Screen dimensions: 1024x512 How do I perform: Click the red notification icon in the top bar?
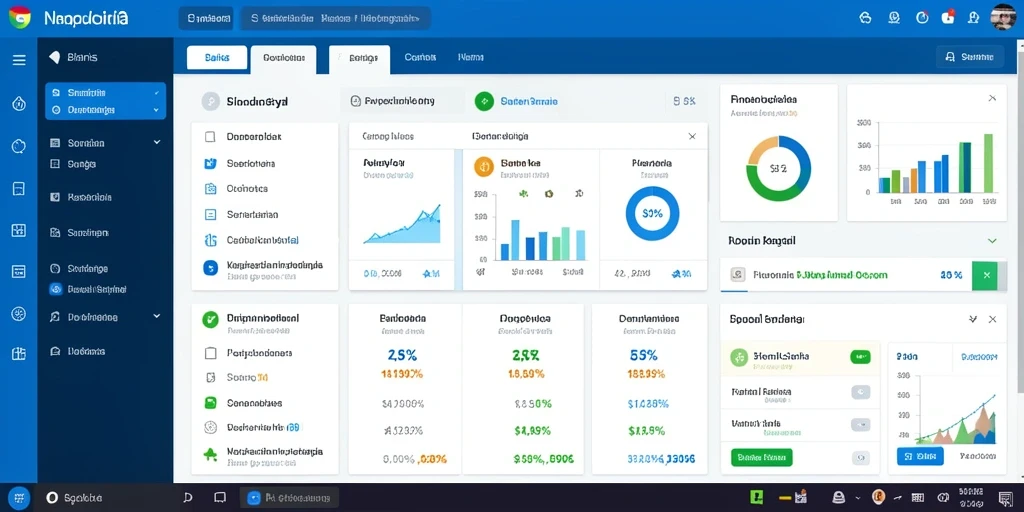point(948,18)
